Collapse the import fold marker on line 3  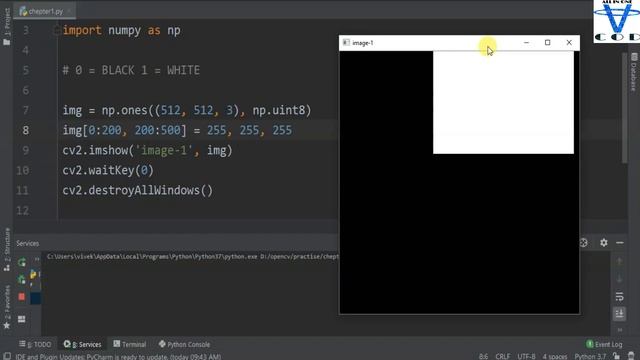click(57, 30)
